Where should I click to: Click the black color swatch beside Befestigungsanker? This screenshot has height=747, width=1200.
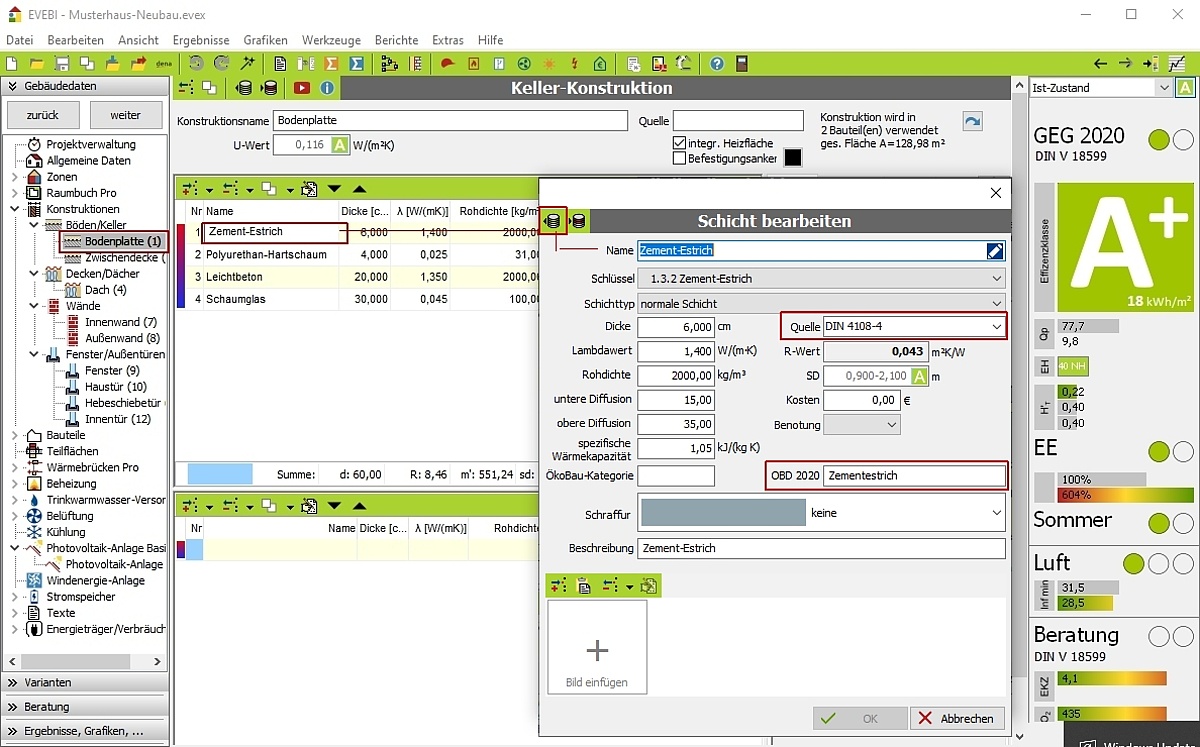pos(793,157)
